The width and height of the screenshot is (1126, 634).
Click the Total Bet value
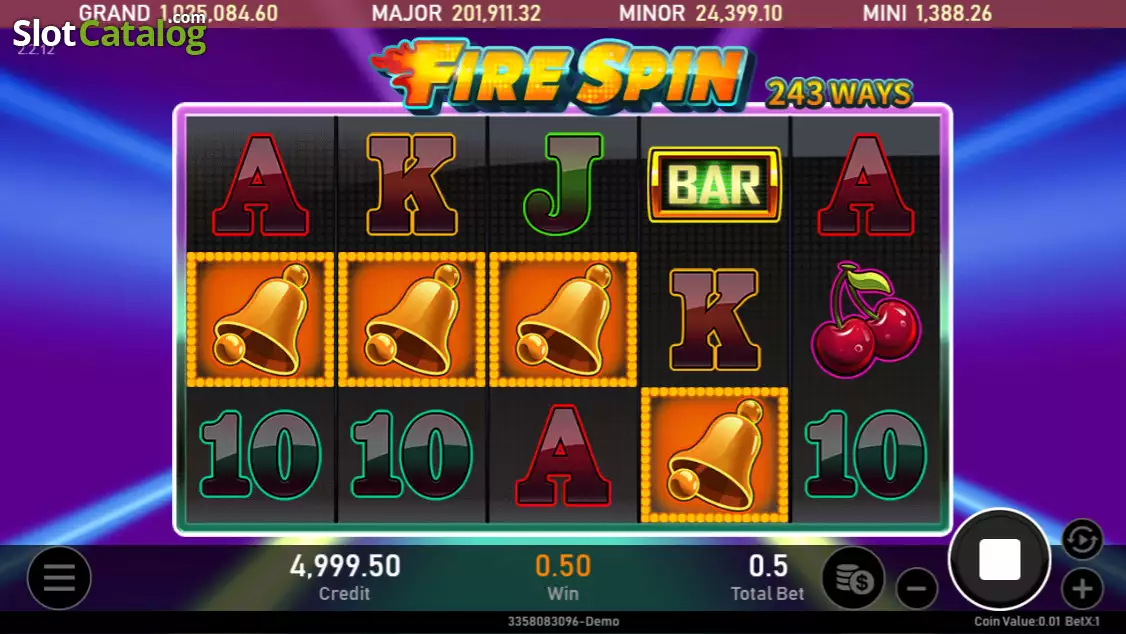(x=768, y=566)
